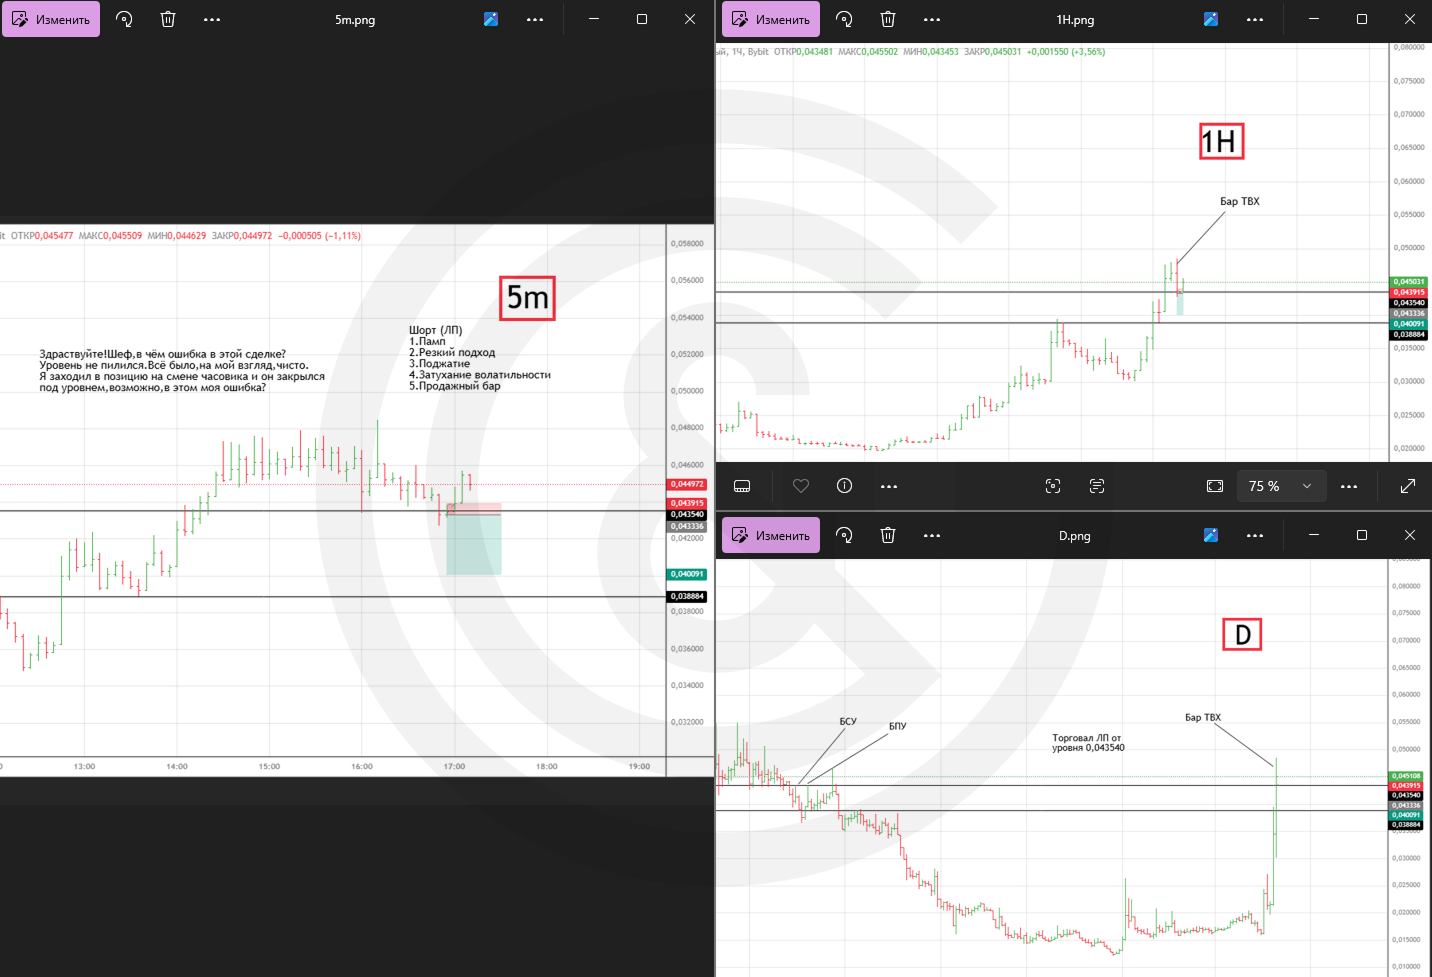Rotate the image in the 5m.png window
Screen dimensions: 1432x977
[x=125, y=19]
